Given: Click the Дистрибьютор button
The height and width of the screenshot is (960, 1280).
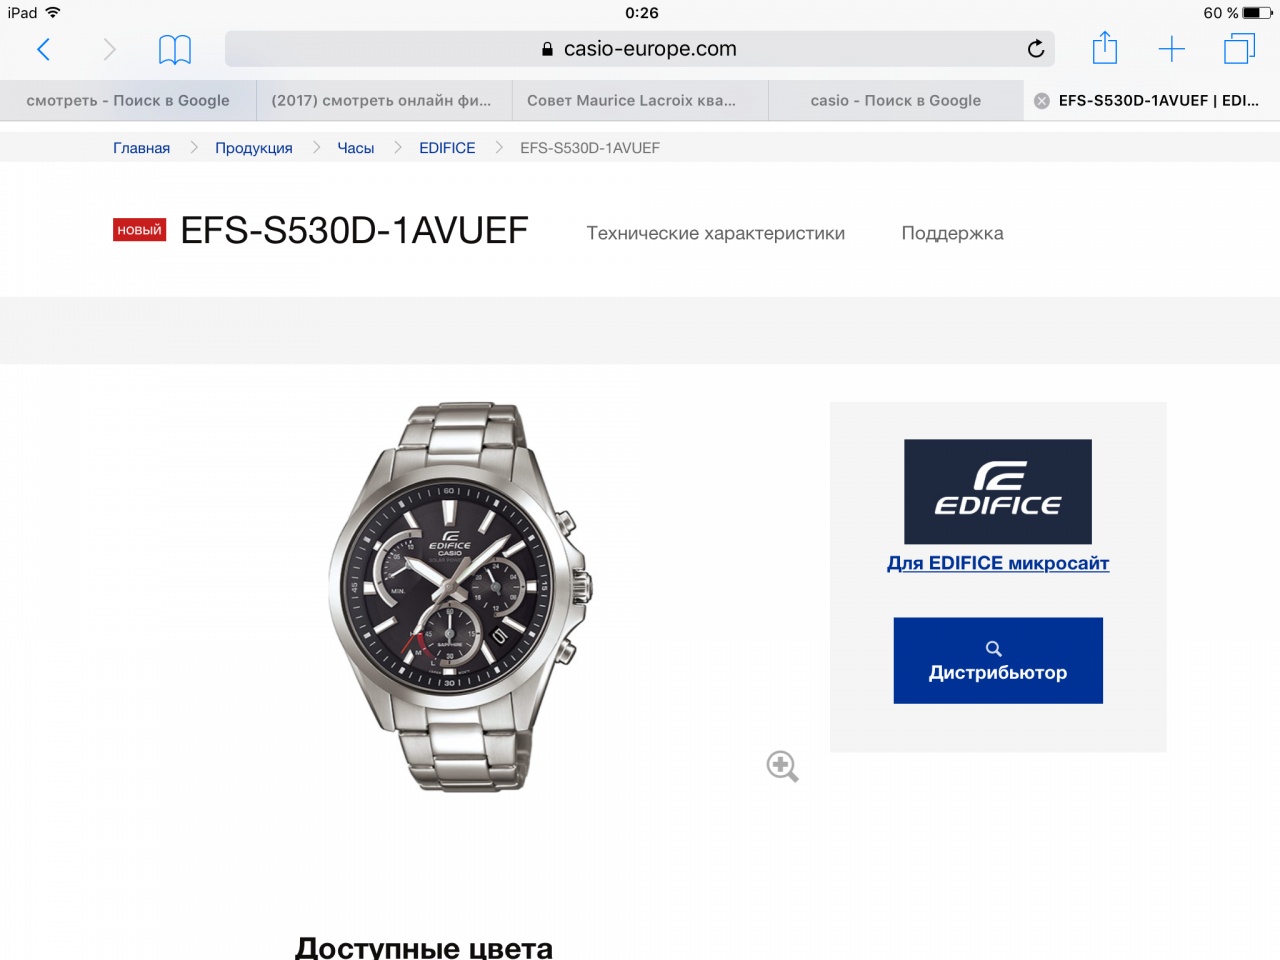Looking at the screenshot, I should 998,660.
